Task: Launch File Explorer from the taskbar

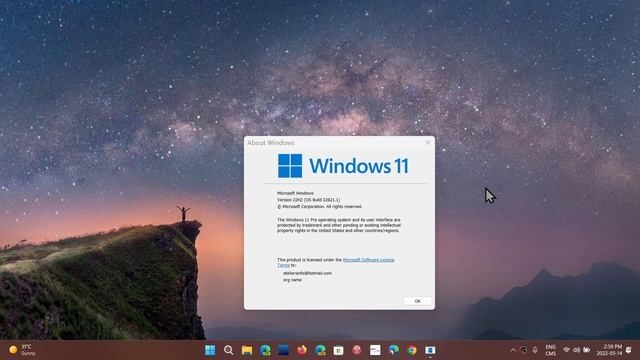Action: [247, 350]
